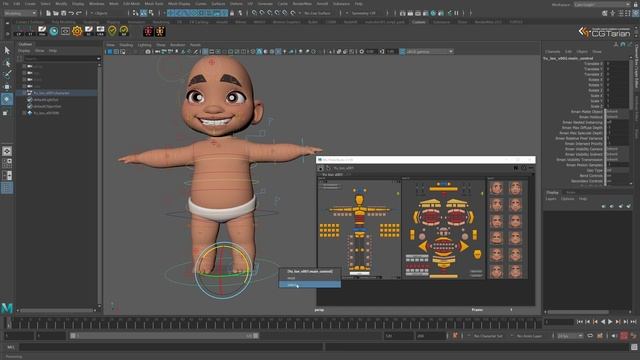Save the scene with disk icon
640x360 pixels.
coord(63,13)
